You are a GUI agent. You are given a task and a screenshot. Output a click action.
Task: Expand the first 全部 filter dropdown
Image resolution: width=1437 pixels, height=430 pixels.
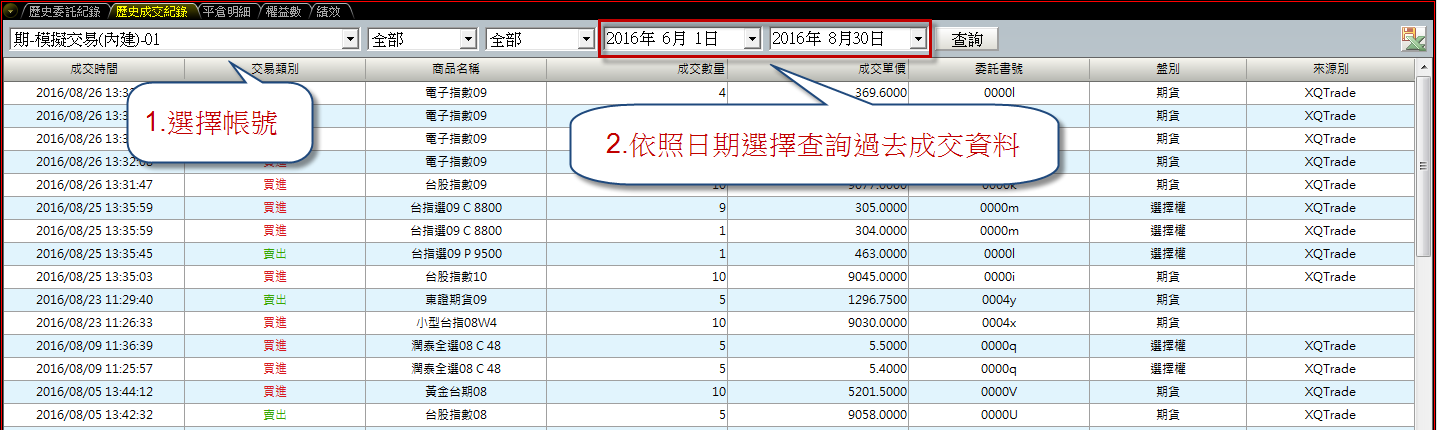tap(467, 39)
